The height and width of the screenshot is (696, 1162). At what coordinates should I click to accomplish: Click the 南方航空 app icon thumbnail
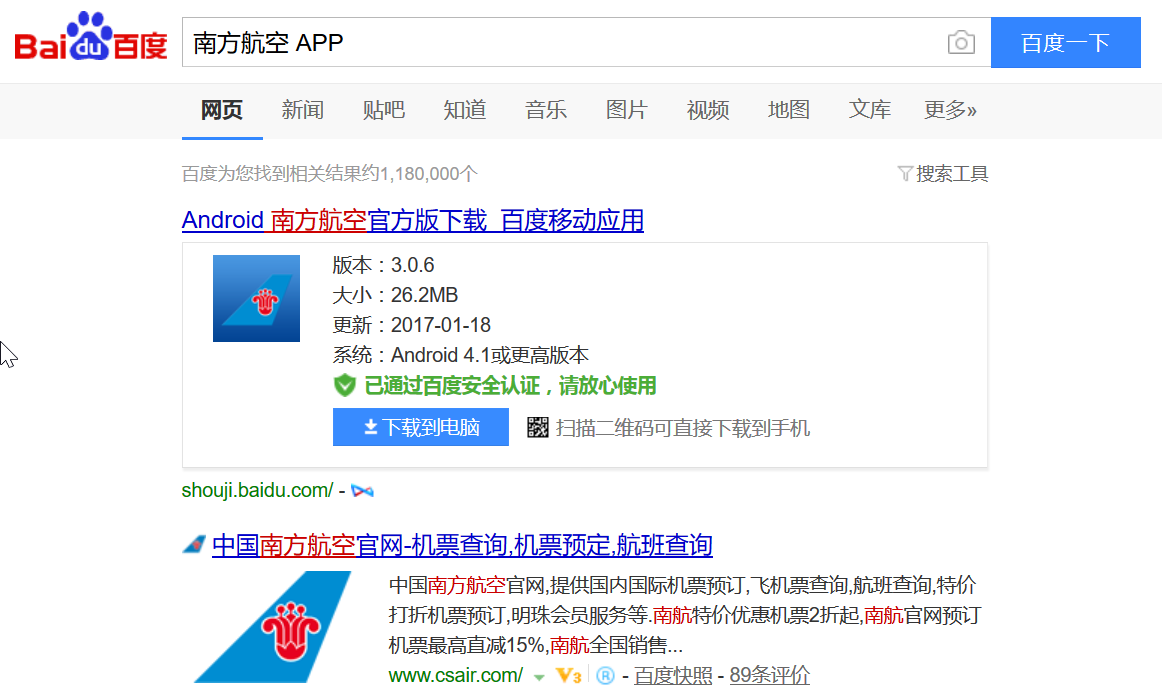coord(256,299)
